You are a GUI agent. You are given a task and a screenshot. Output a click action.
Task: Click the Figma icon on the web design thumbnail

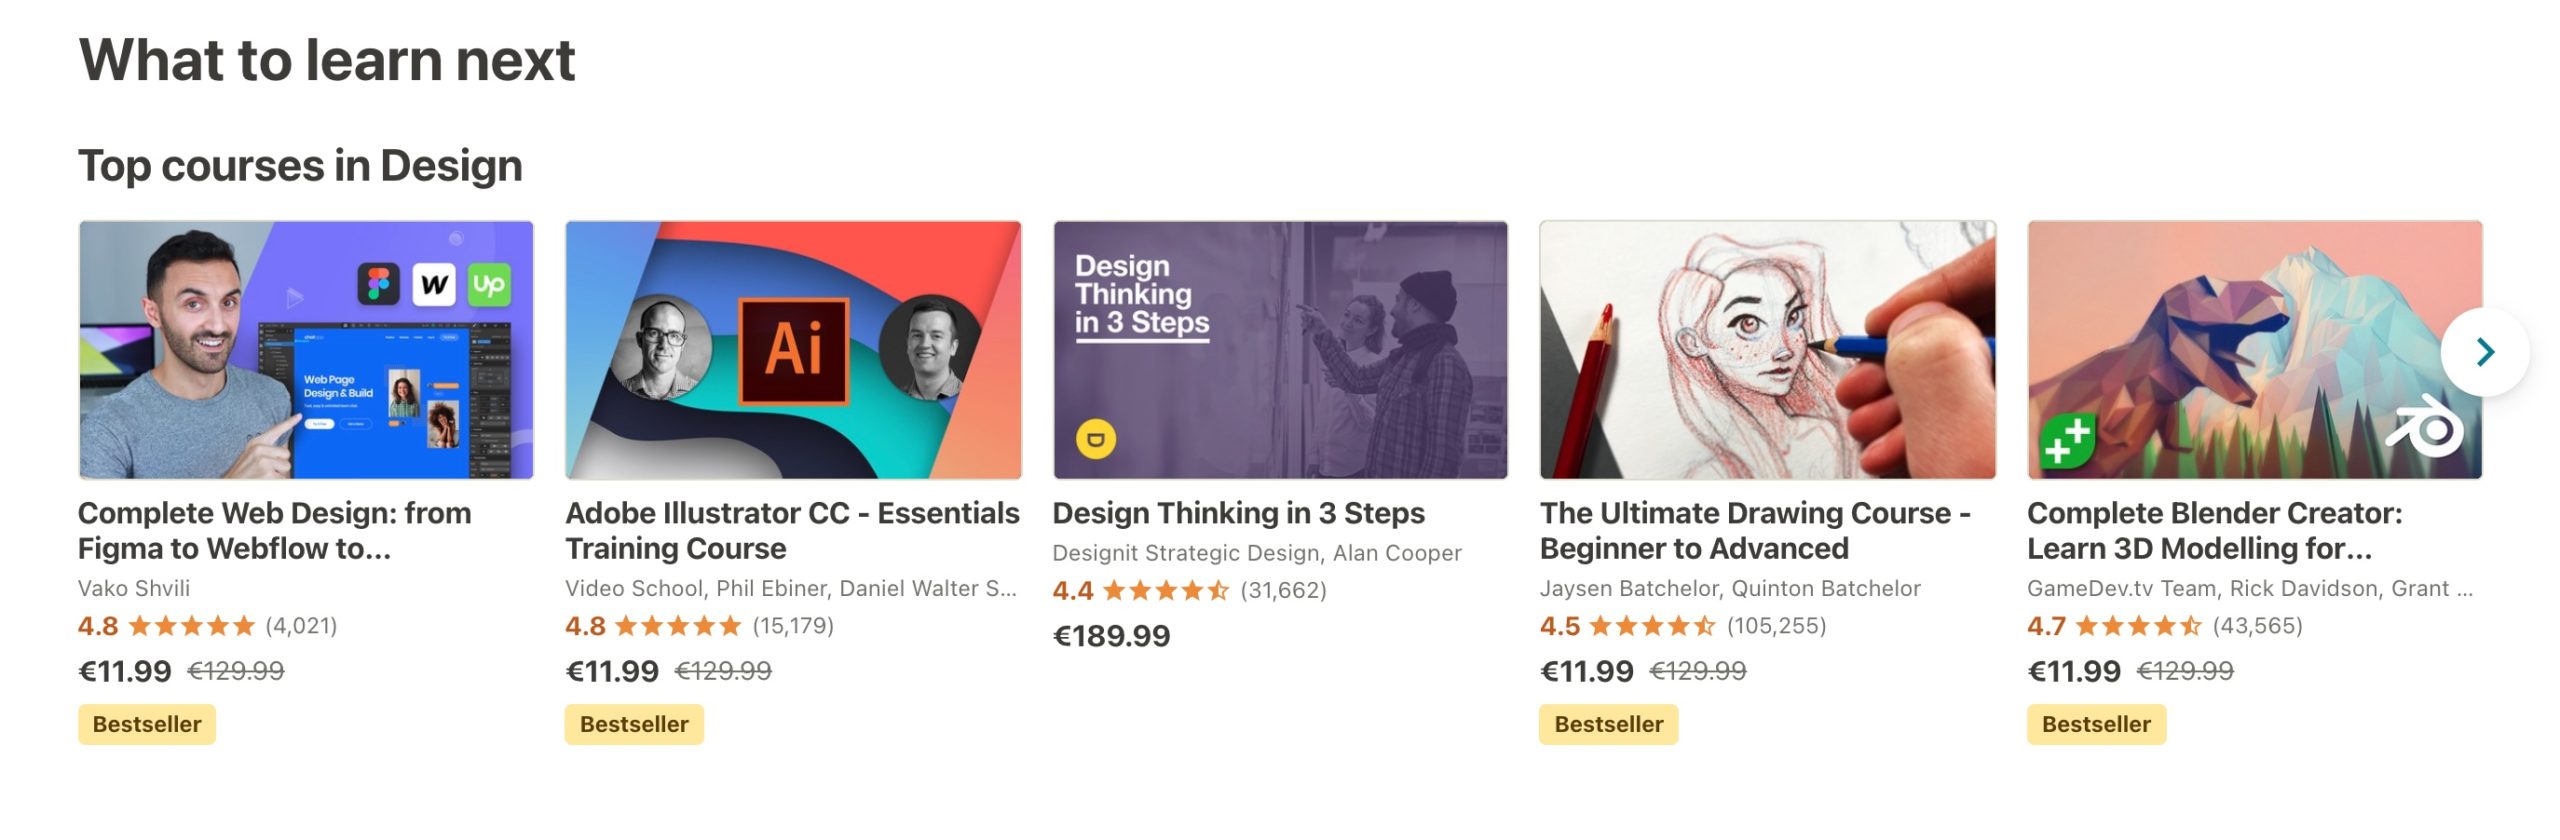point(379,284)
